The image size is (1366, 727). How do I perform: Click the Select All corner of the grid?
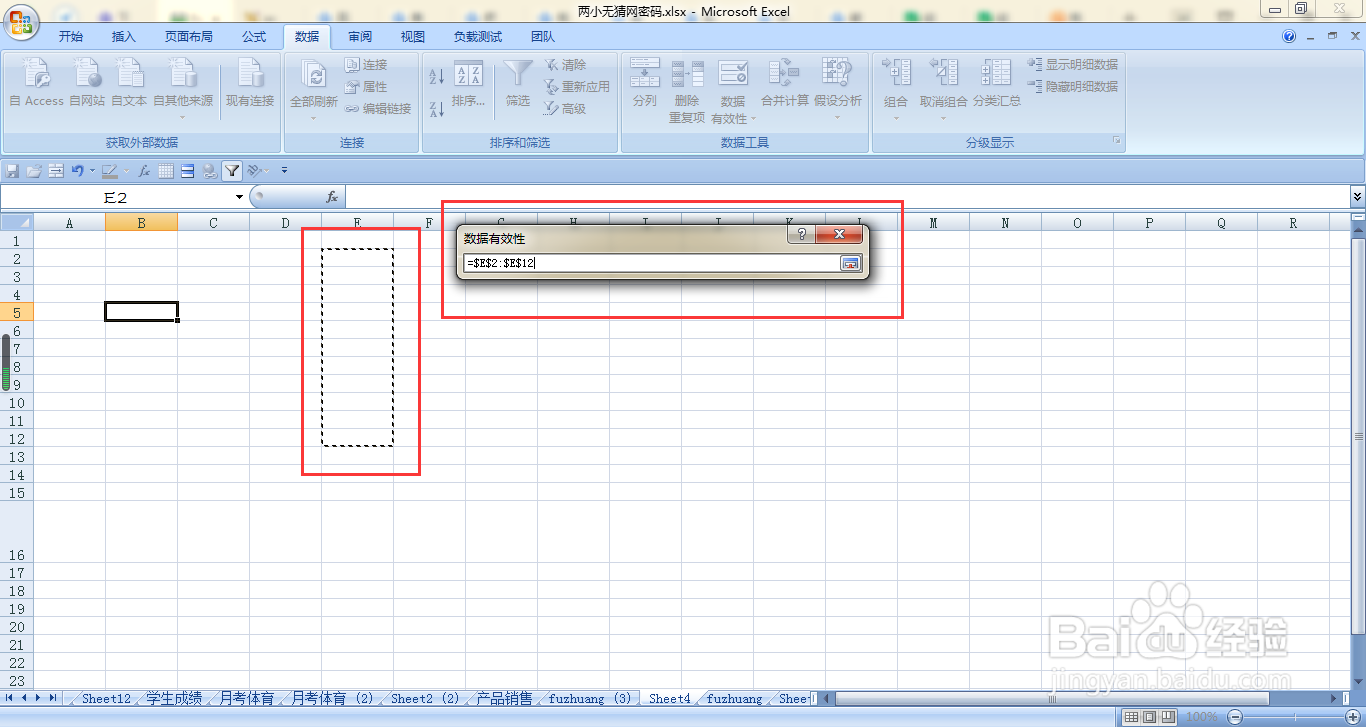click(x=16, y=222)
